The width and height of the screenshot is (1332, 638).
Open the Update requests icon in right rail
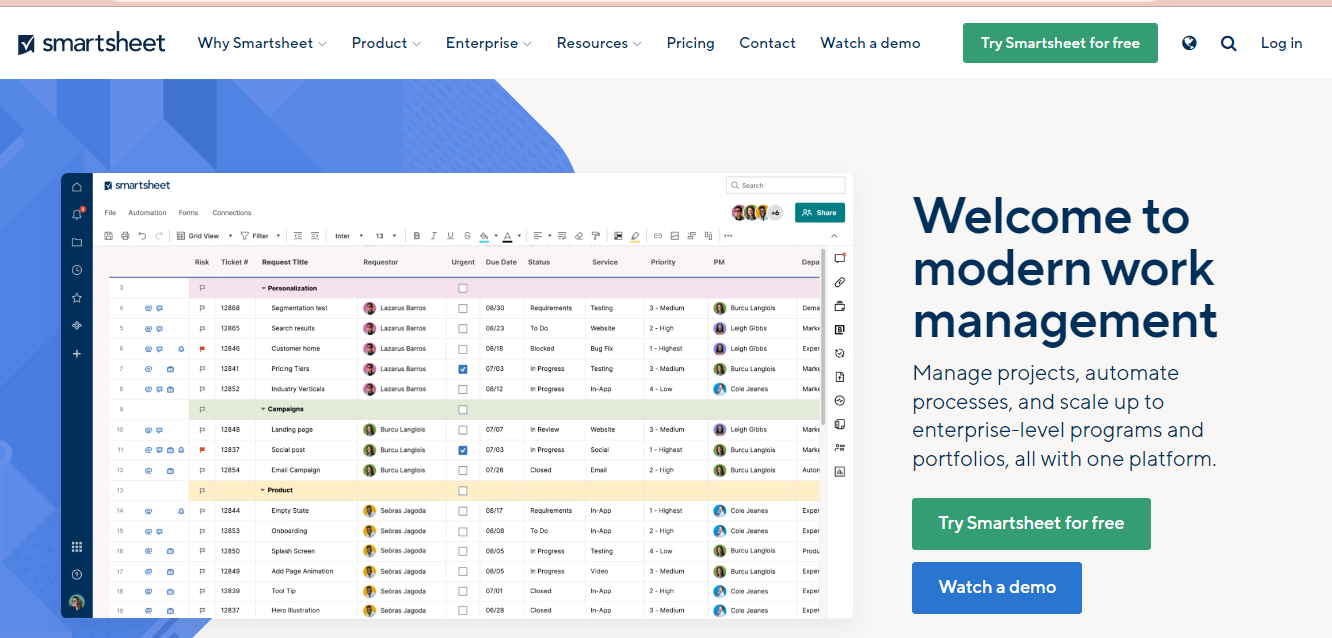840,353
